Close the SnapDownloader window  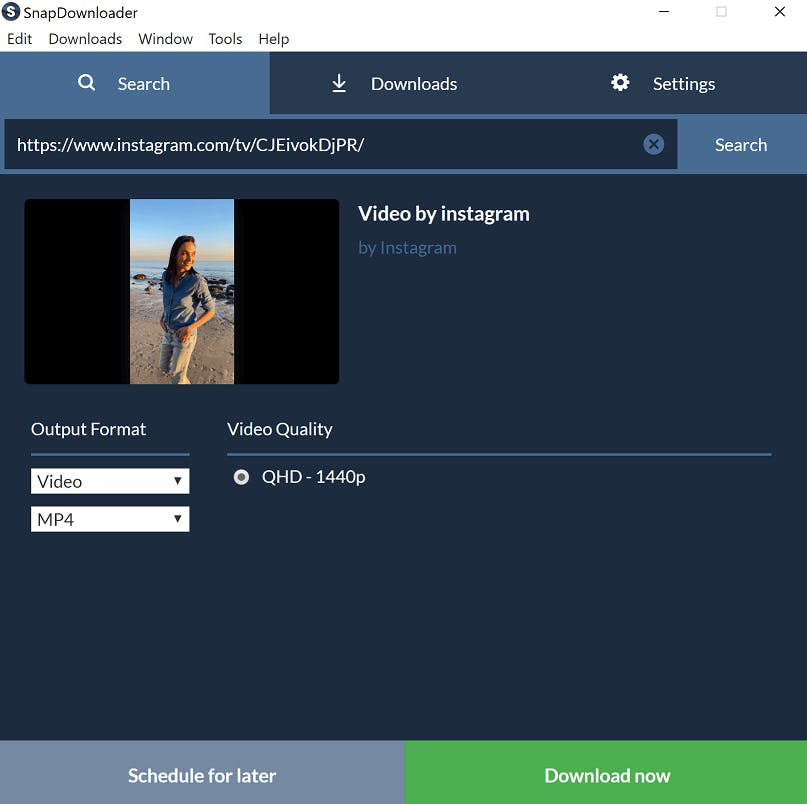click(780, 11)
